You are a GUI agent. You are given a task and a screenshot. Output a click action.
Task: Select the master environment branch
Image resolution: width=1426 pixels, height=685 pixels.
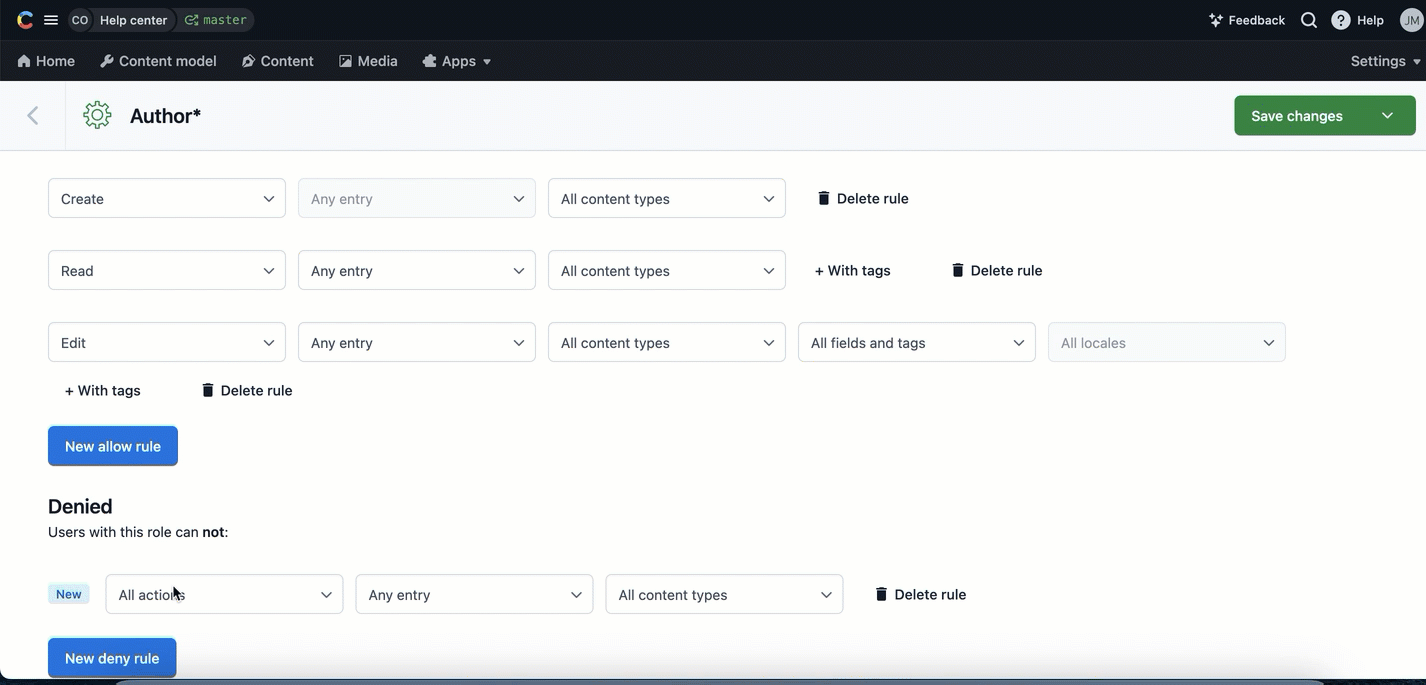pos(216,20)
